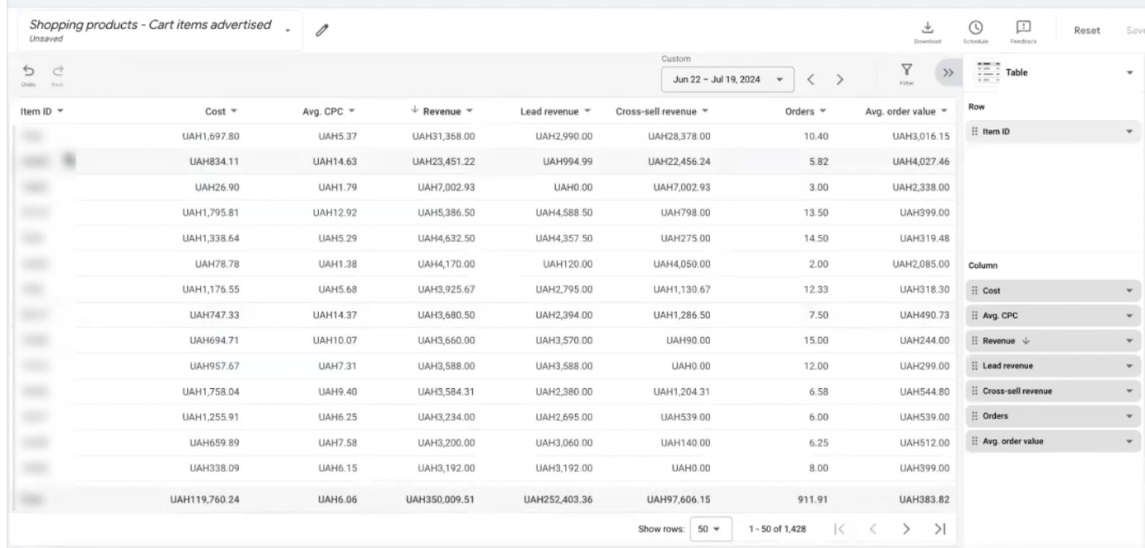This screenshot has width=1145, height=548.
Task: Go to the last page of results
Action: coord(940,527)
